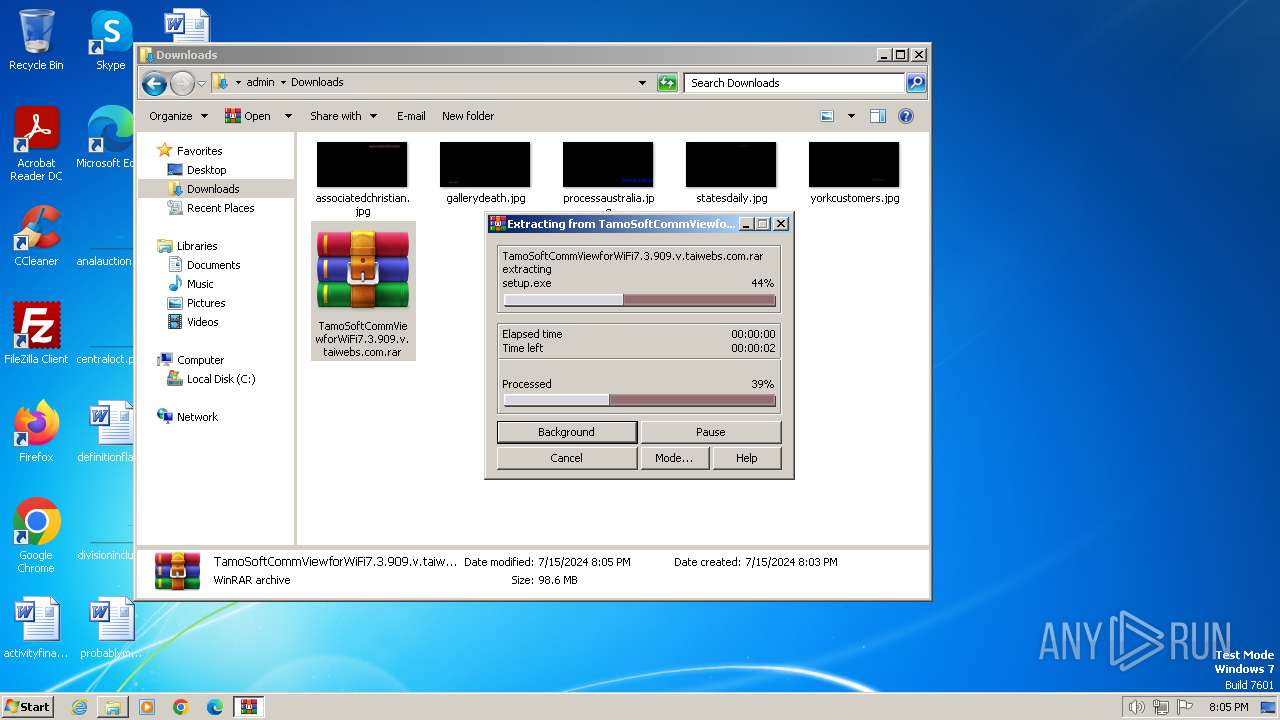Cancel the extraction

click(x=566, y=458)
